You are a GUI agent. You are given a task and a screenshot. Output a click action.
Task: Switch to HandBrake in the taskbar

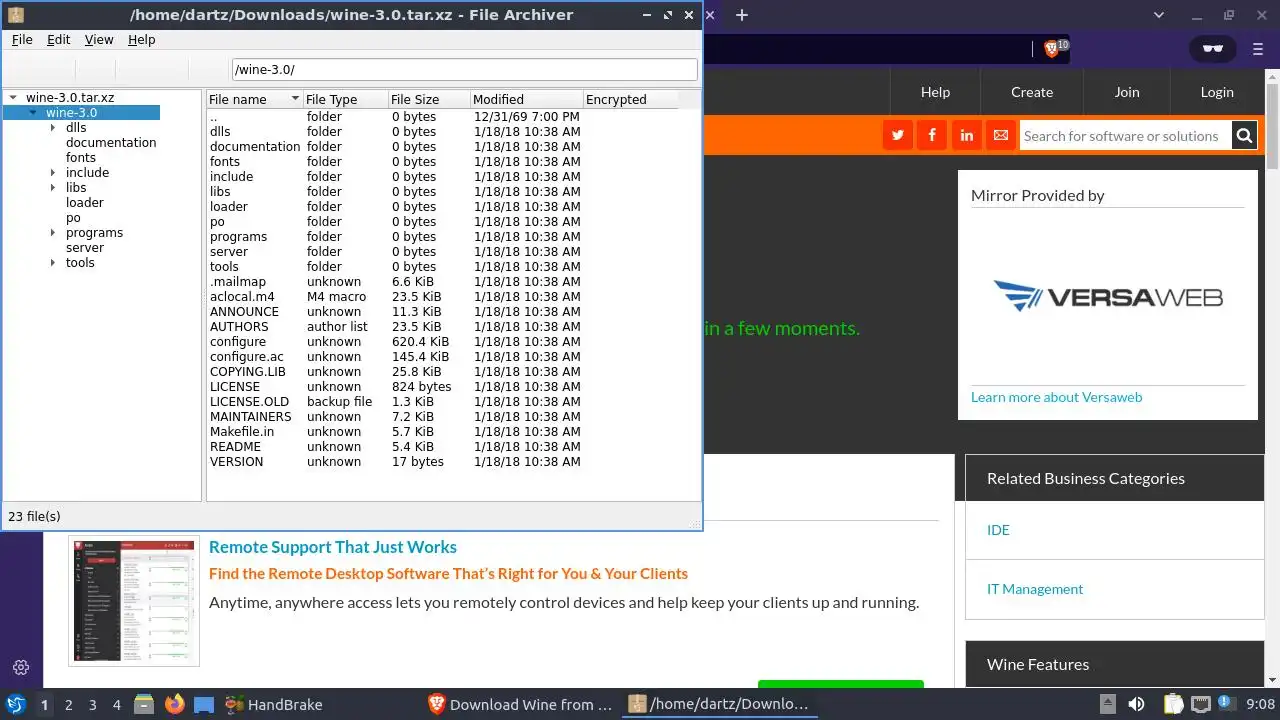(273, 704)
